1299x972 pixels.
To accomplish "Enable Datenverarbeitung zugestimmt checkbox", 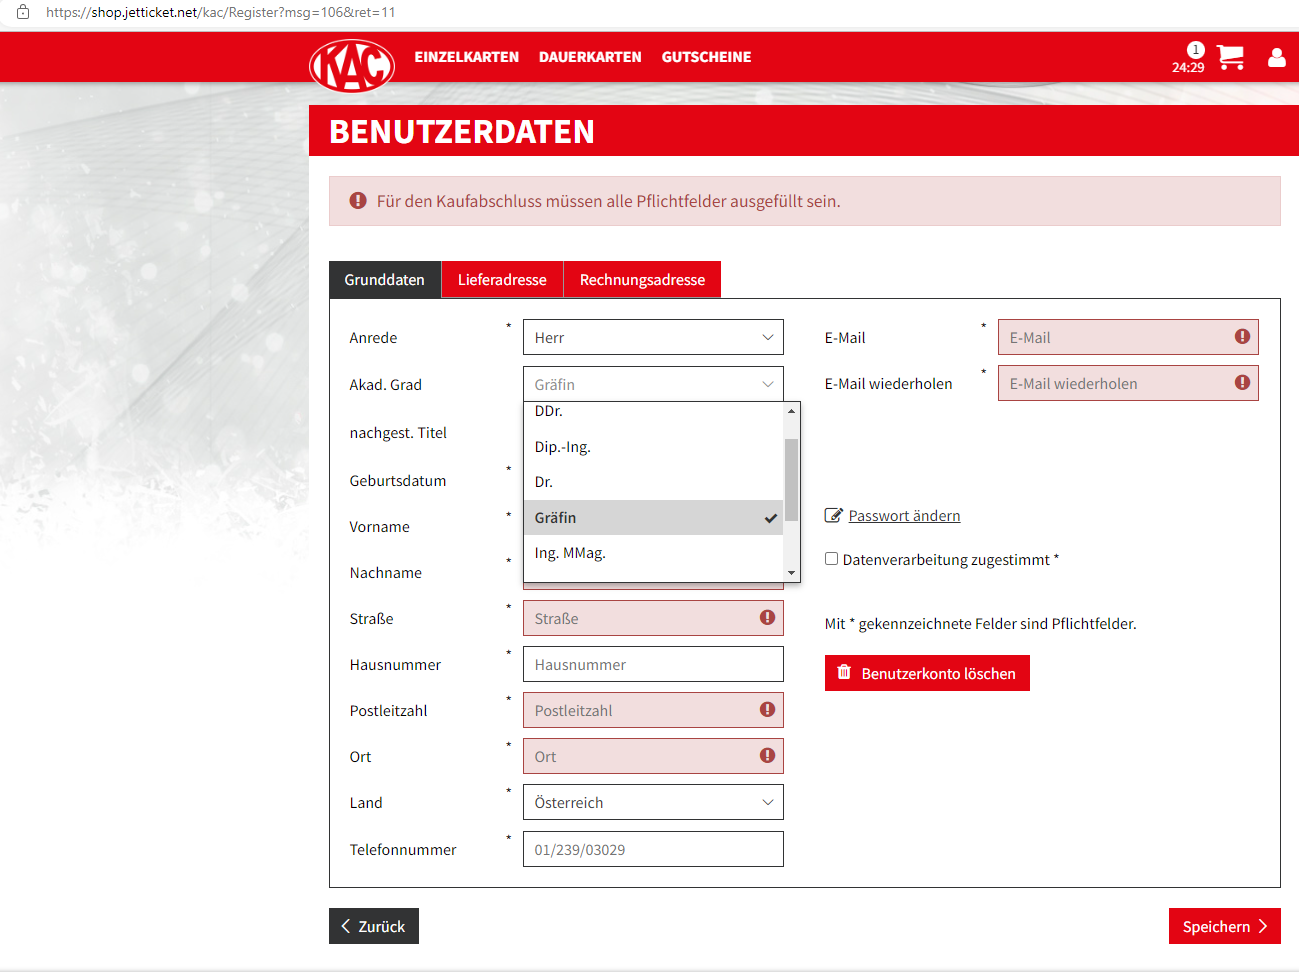I will pyautogui.click(x=831, y=559).
